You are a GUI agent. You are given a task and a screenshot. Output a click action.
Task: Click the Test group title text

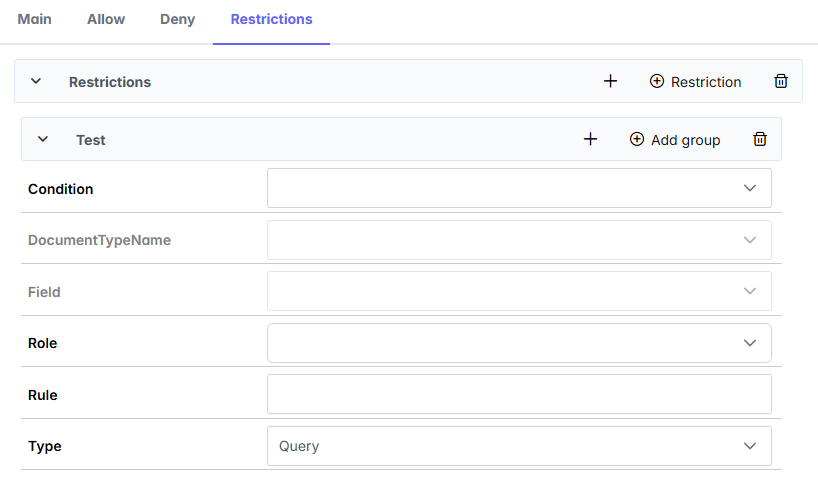[91, 140]
